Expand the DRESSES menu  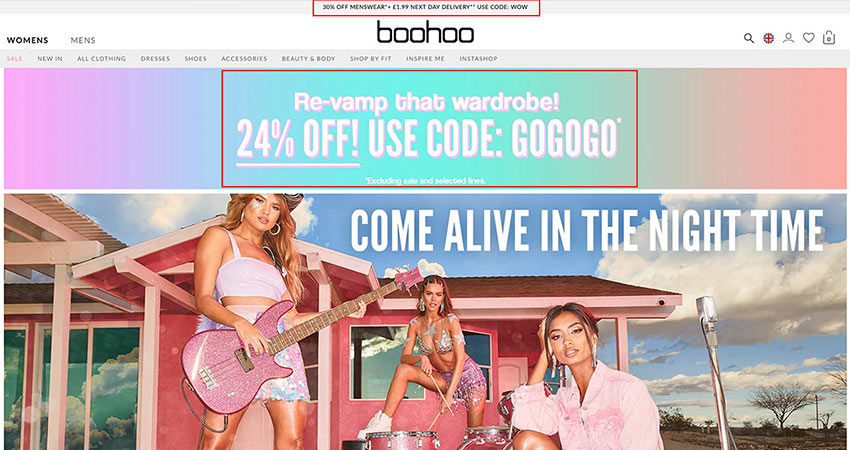pos(156,59)
